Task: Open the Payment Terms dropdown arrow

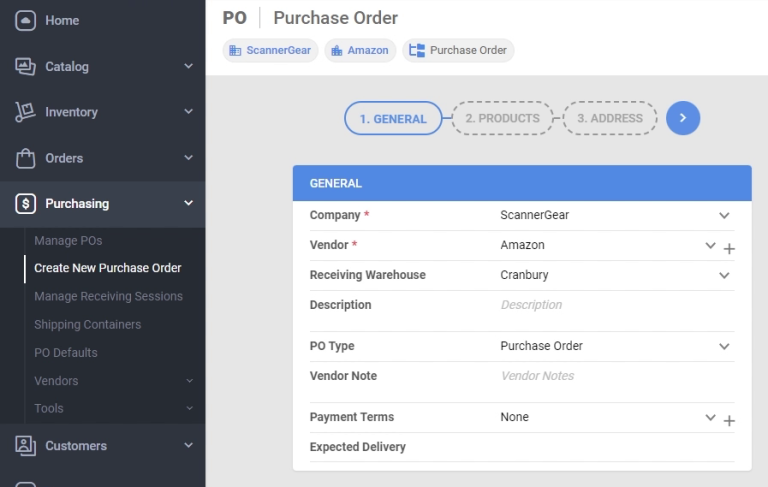Action: tap(710, 417)
